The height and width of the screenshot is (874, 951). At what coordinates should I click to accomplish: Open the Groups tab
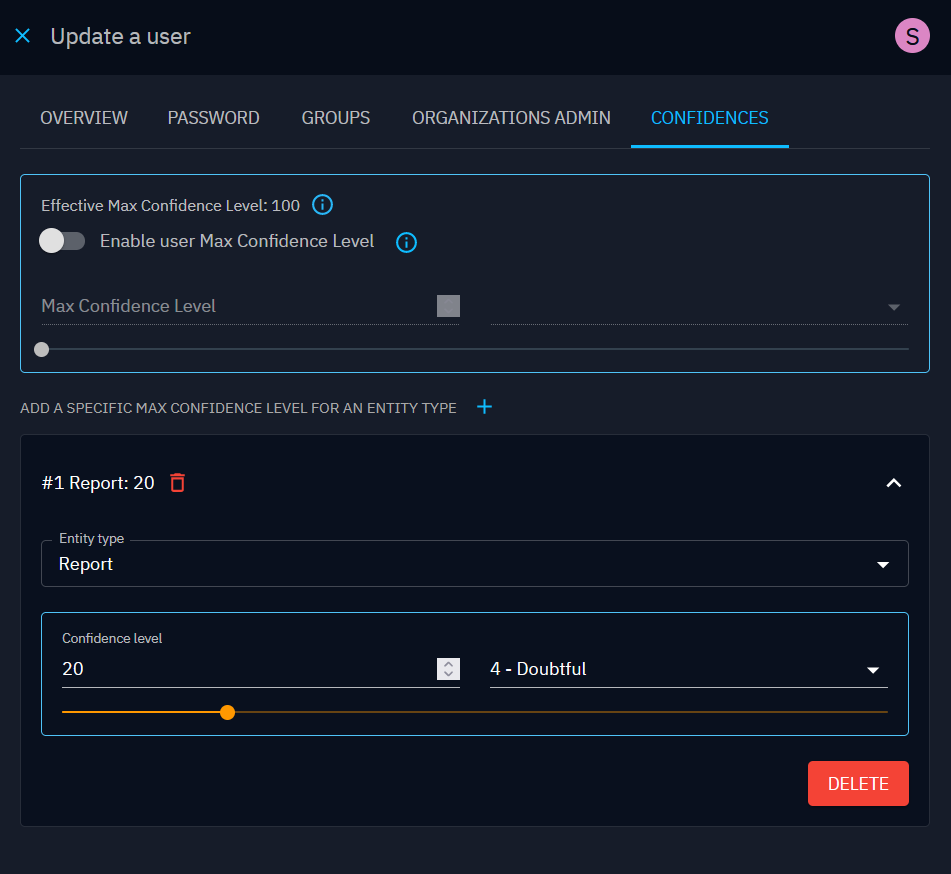(336, 118)
